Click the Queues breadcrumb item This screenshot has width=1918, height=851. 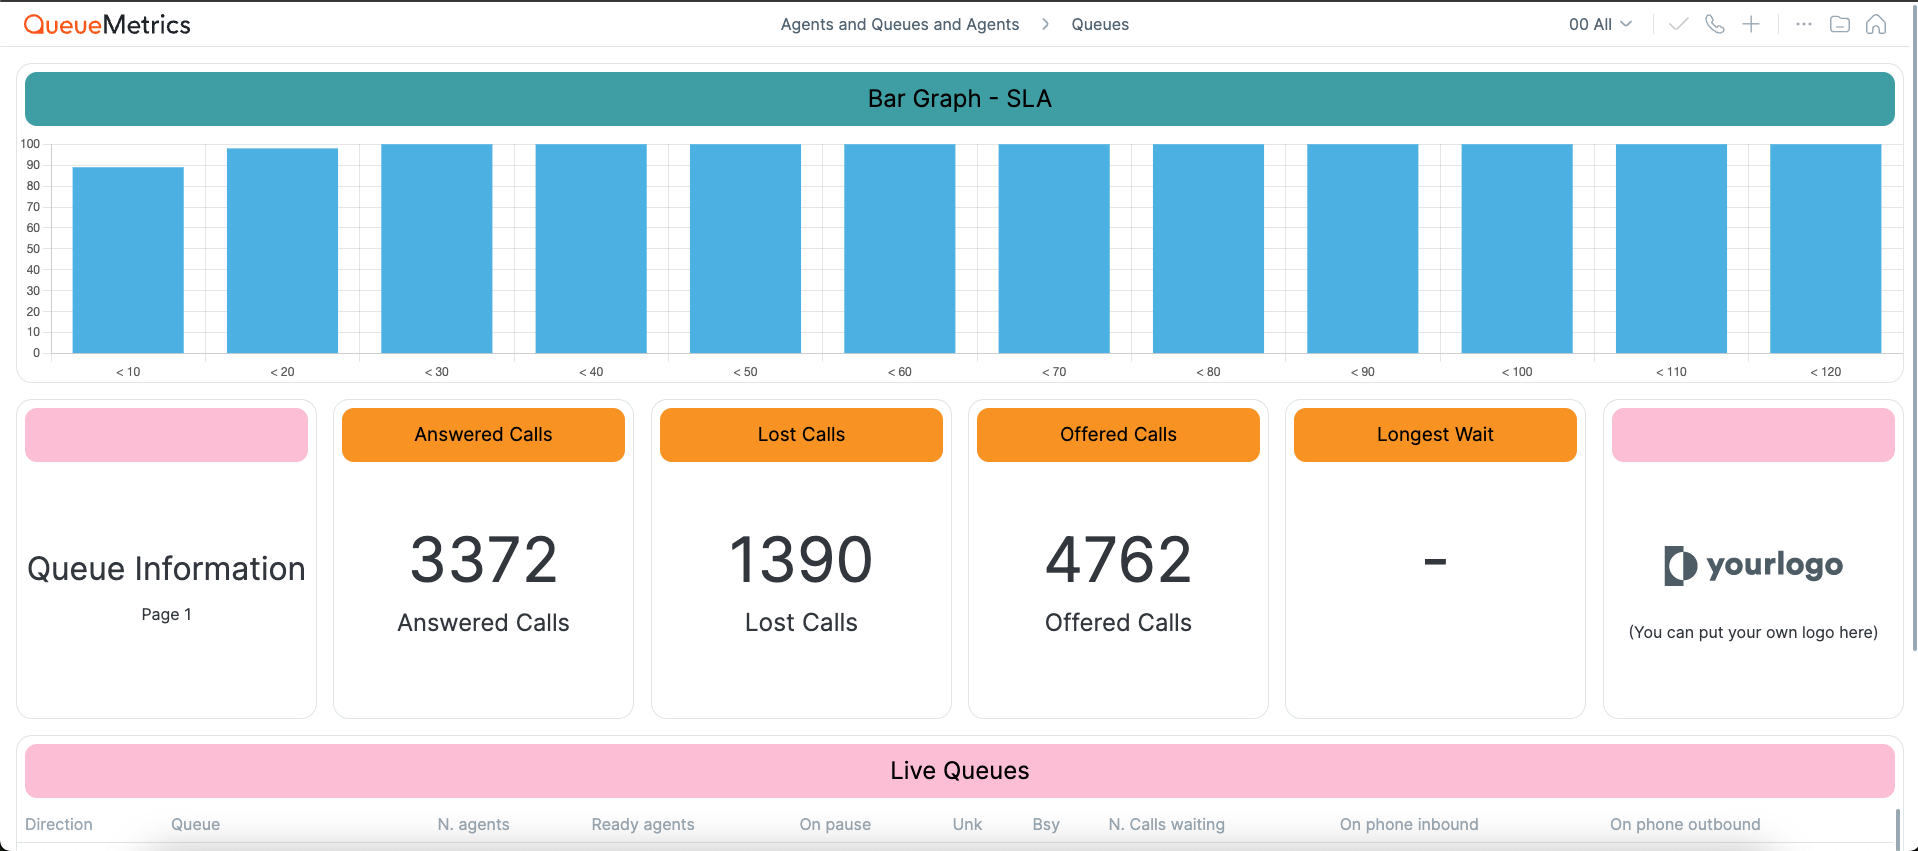point(1100,24)
